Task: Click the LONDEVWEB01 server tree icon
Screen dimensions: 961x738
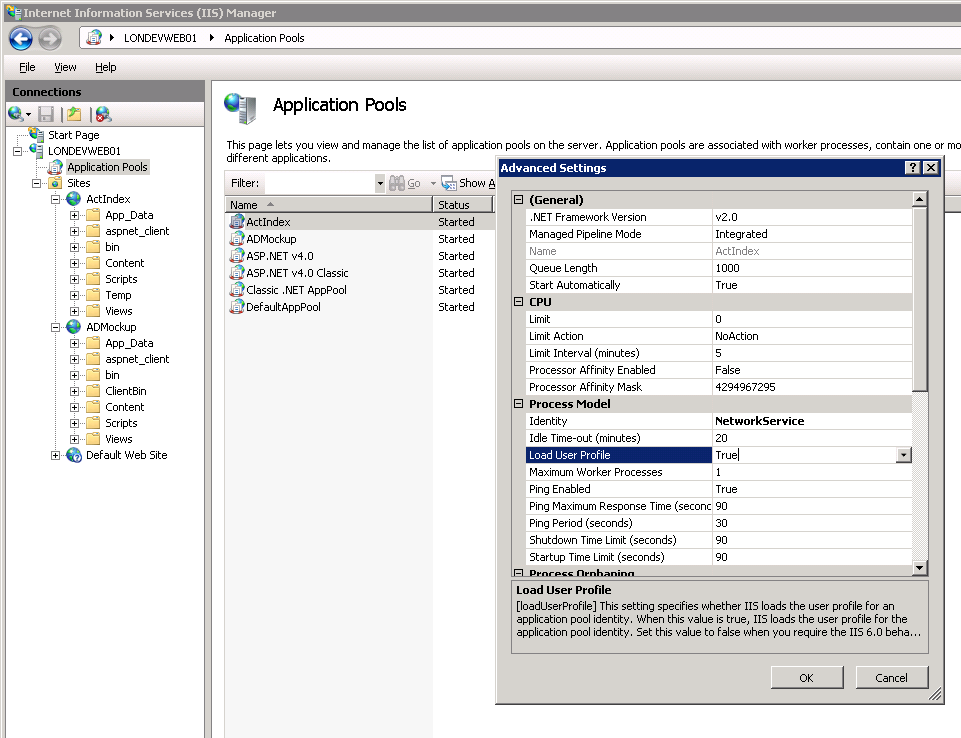Action: pos(36,150)
